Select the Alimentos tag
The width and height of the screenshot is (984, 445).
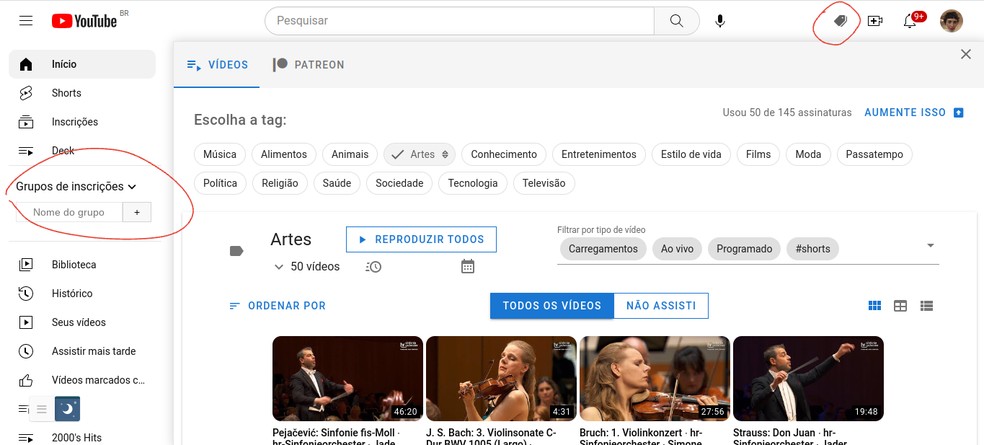(284, 154)
